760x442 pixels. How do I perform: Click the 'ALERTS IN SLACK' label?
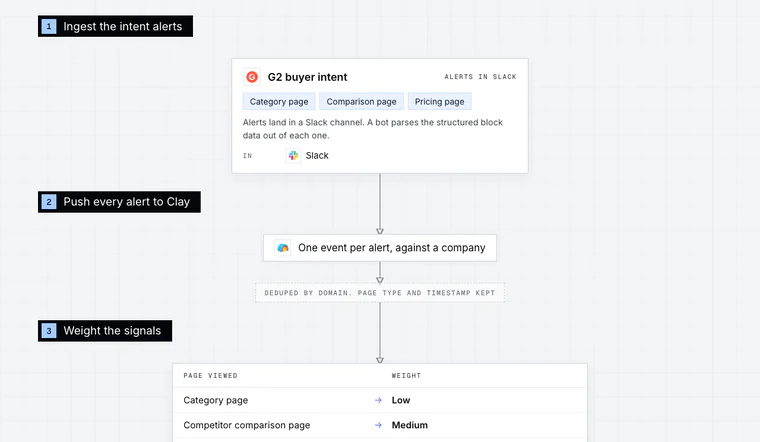tap(480, 77)
